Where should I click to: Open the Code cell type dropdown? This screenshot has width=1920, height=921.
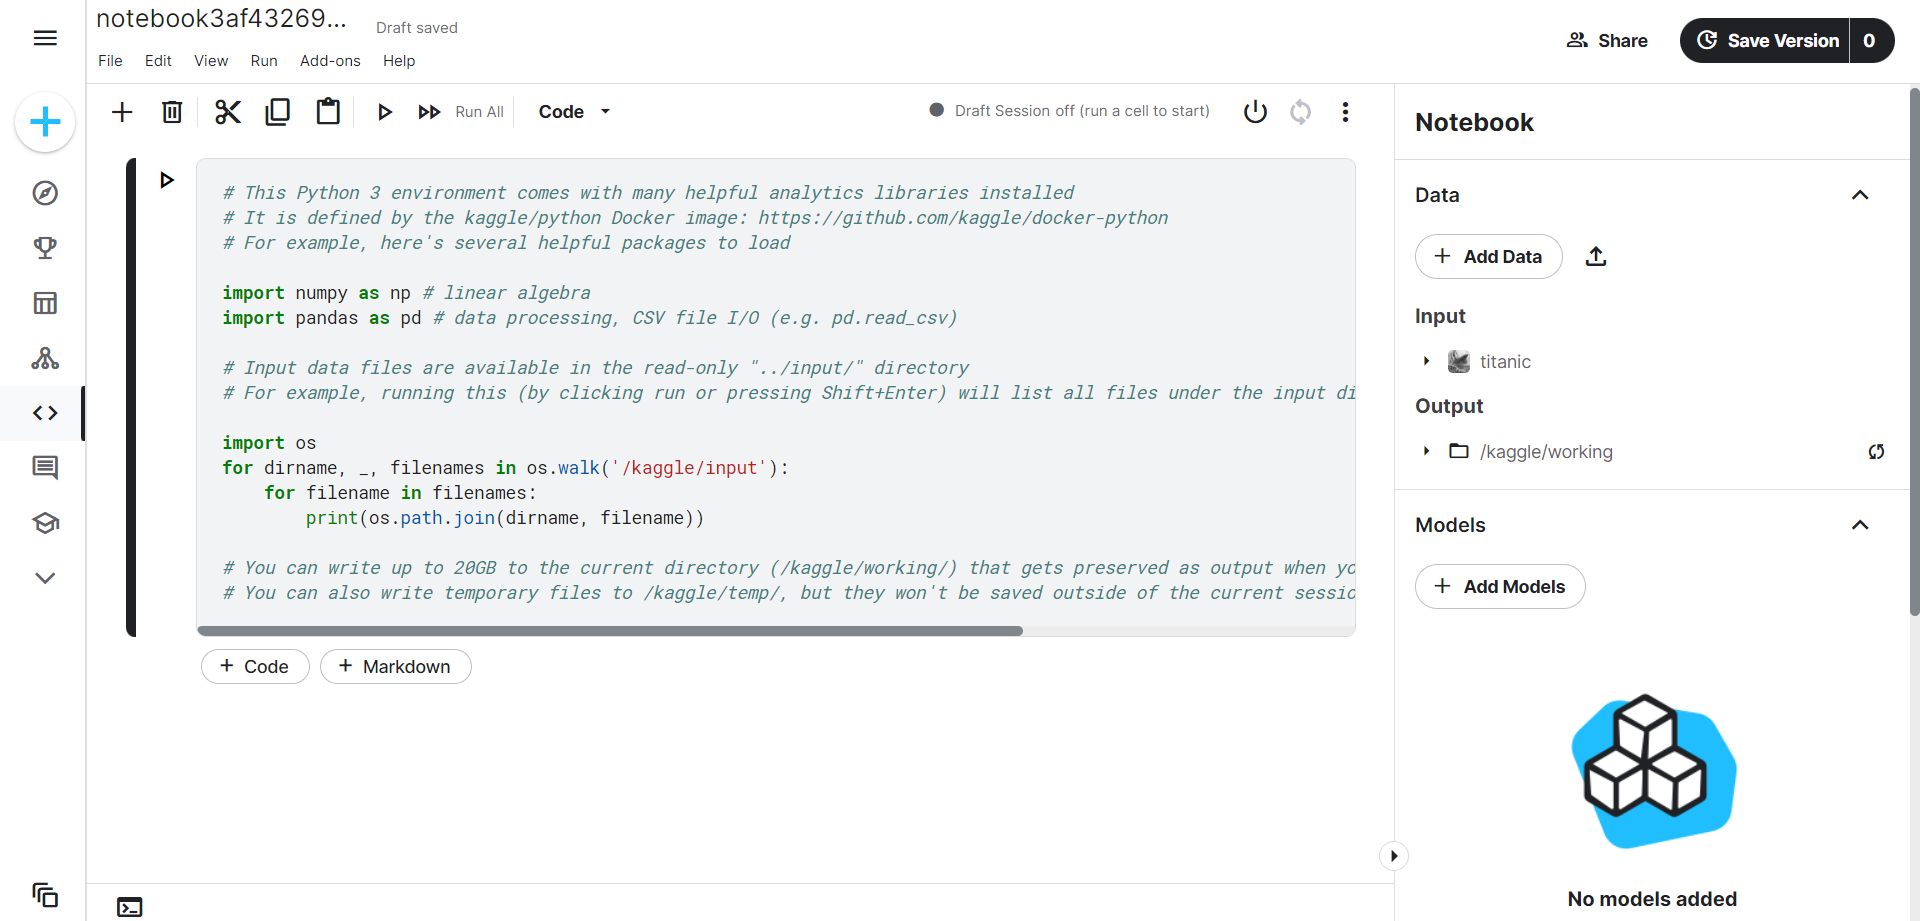[x=574, y=112]
